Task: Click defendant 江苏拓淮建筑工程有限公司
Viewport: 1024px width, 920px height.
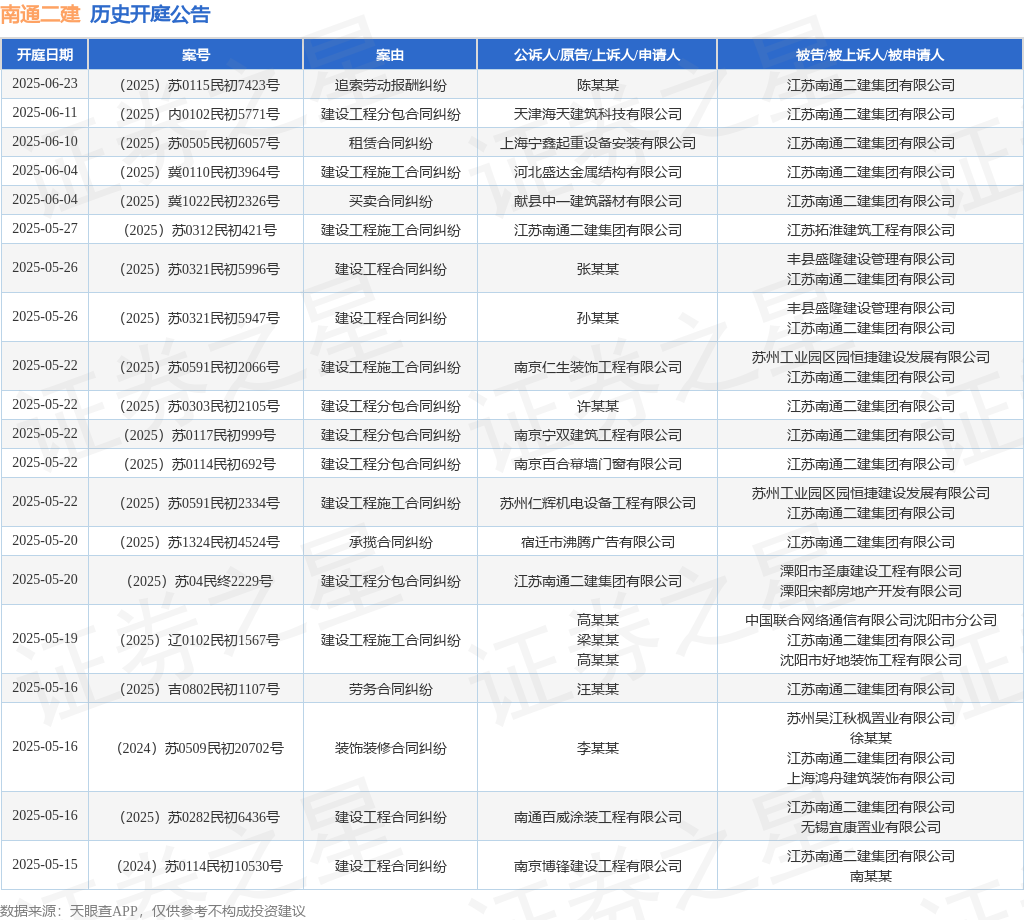Action: click(x=871, y=230)
